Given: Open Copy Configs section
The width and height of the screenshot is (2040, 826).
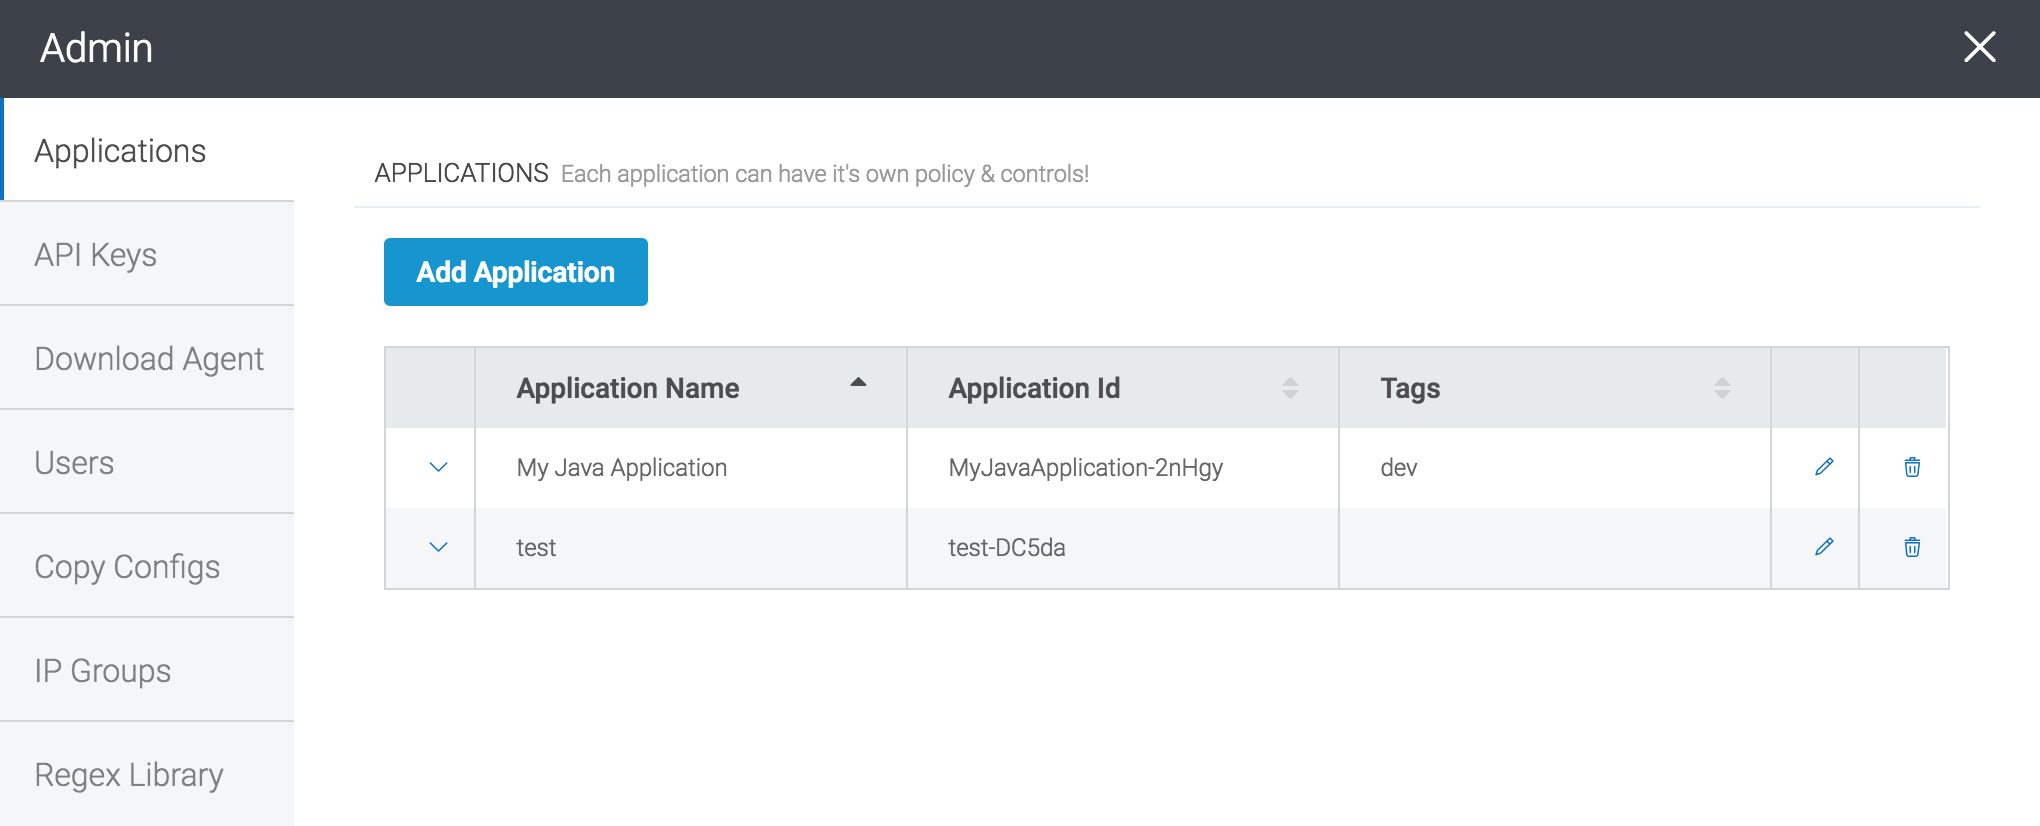Looking at the screenshot, I should coord(127,567).
